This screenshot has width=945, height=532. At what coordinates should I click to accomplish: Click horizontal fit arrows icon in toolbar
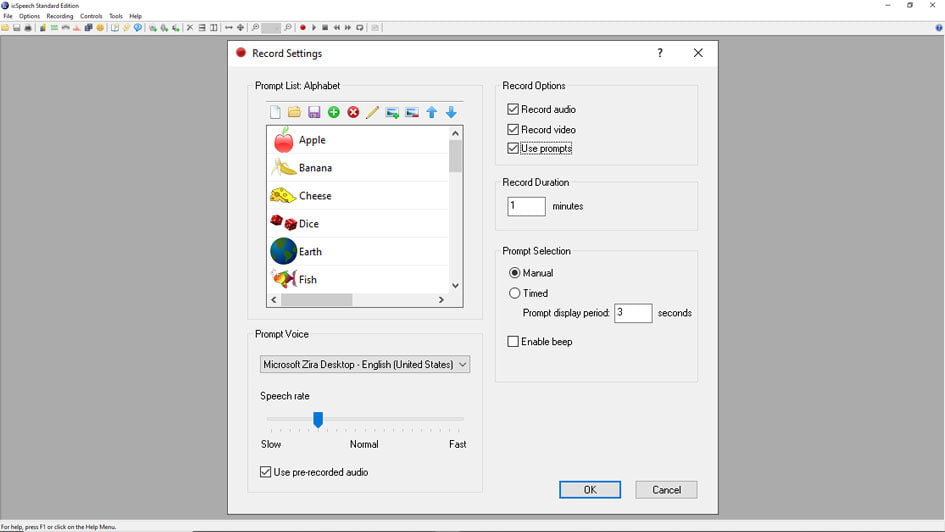(x=228, y=28)
